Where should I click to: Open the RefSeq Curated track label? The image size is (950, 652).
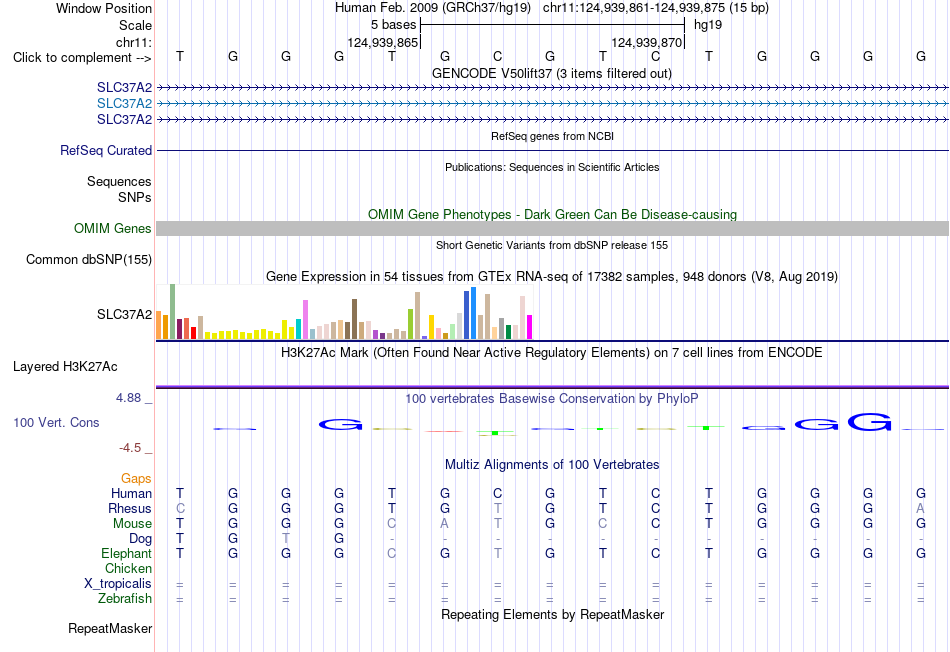pos(105,150)
